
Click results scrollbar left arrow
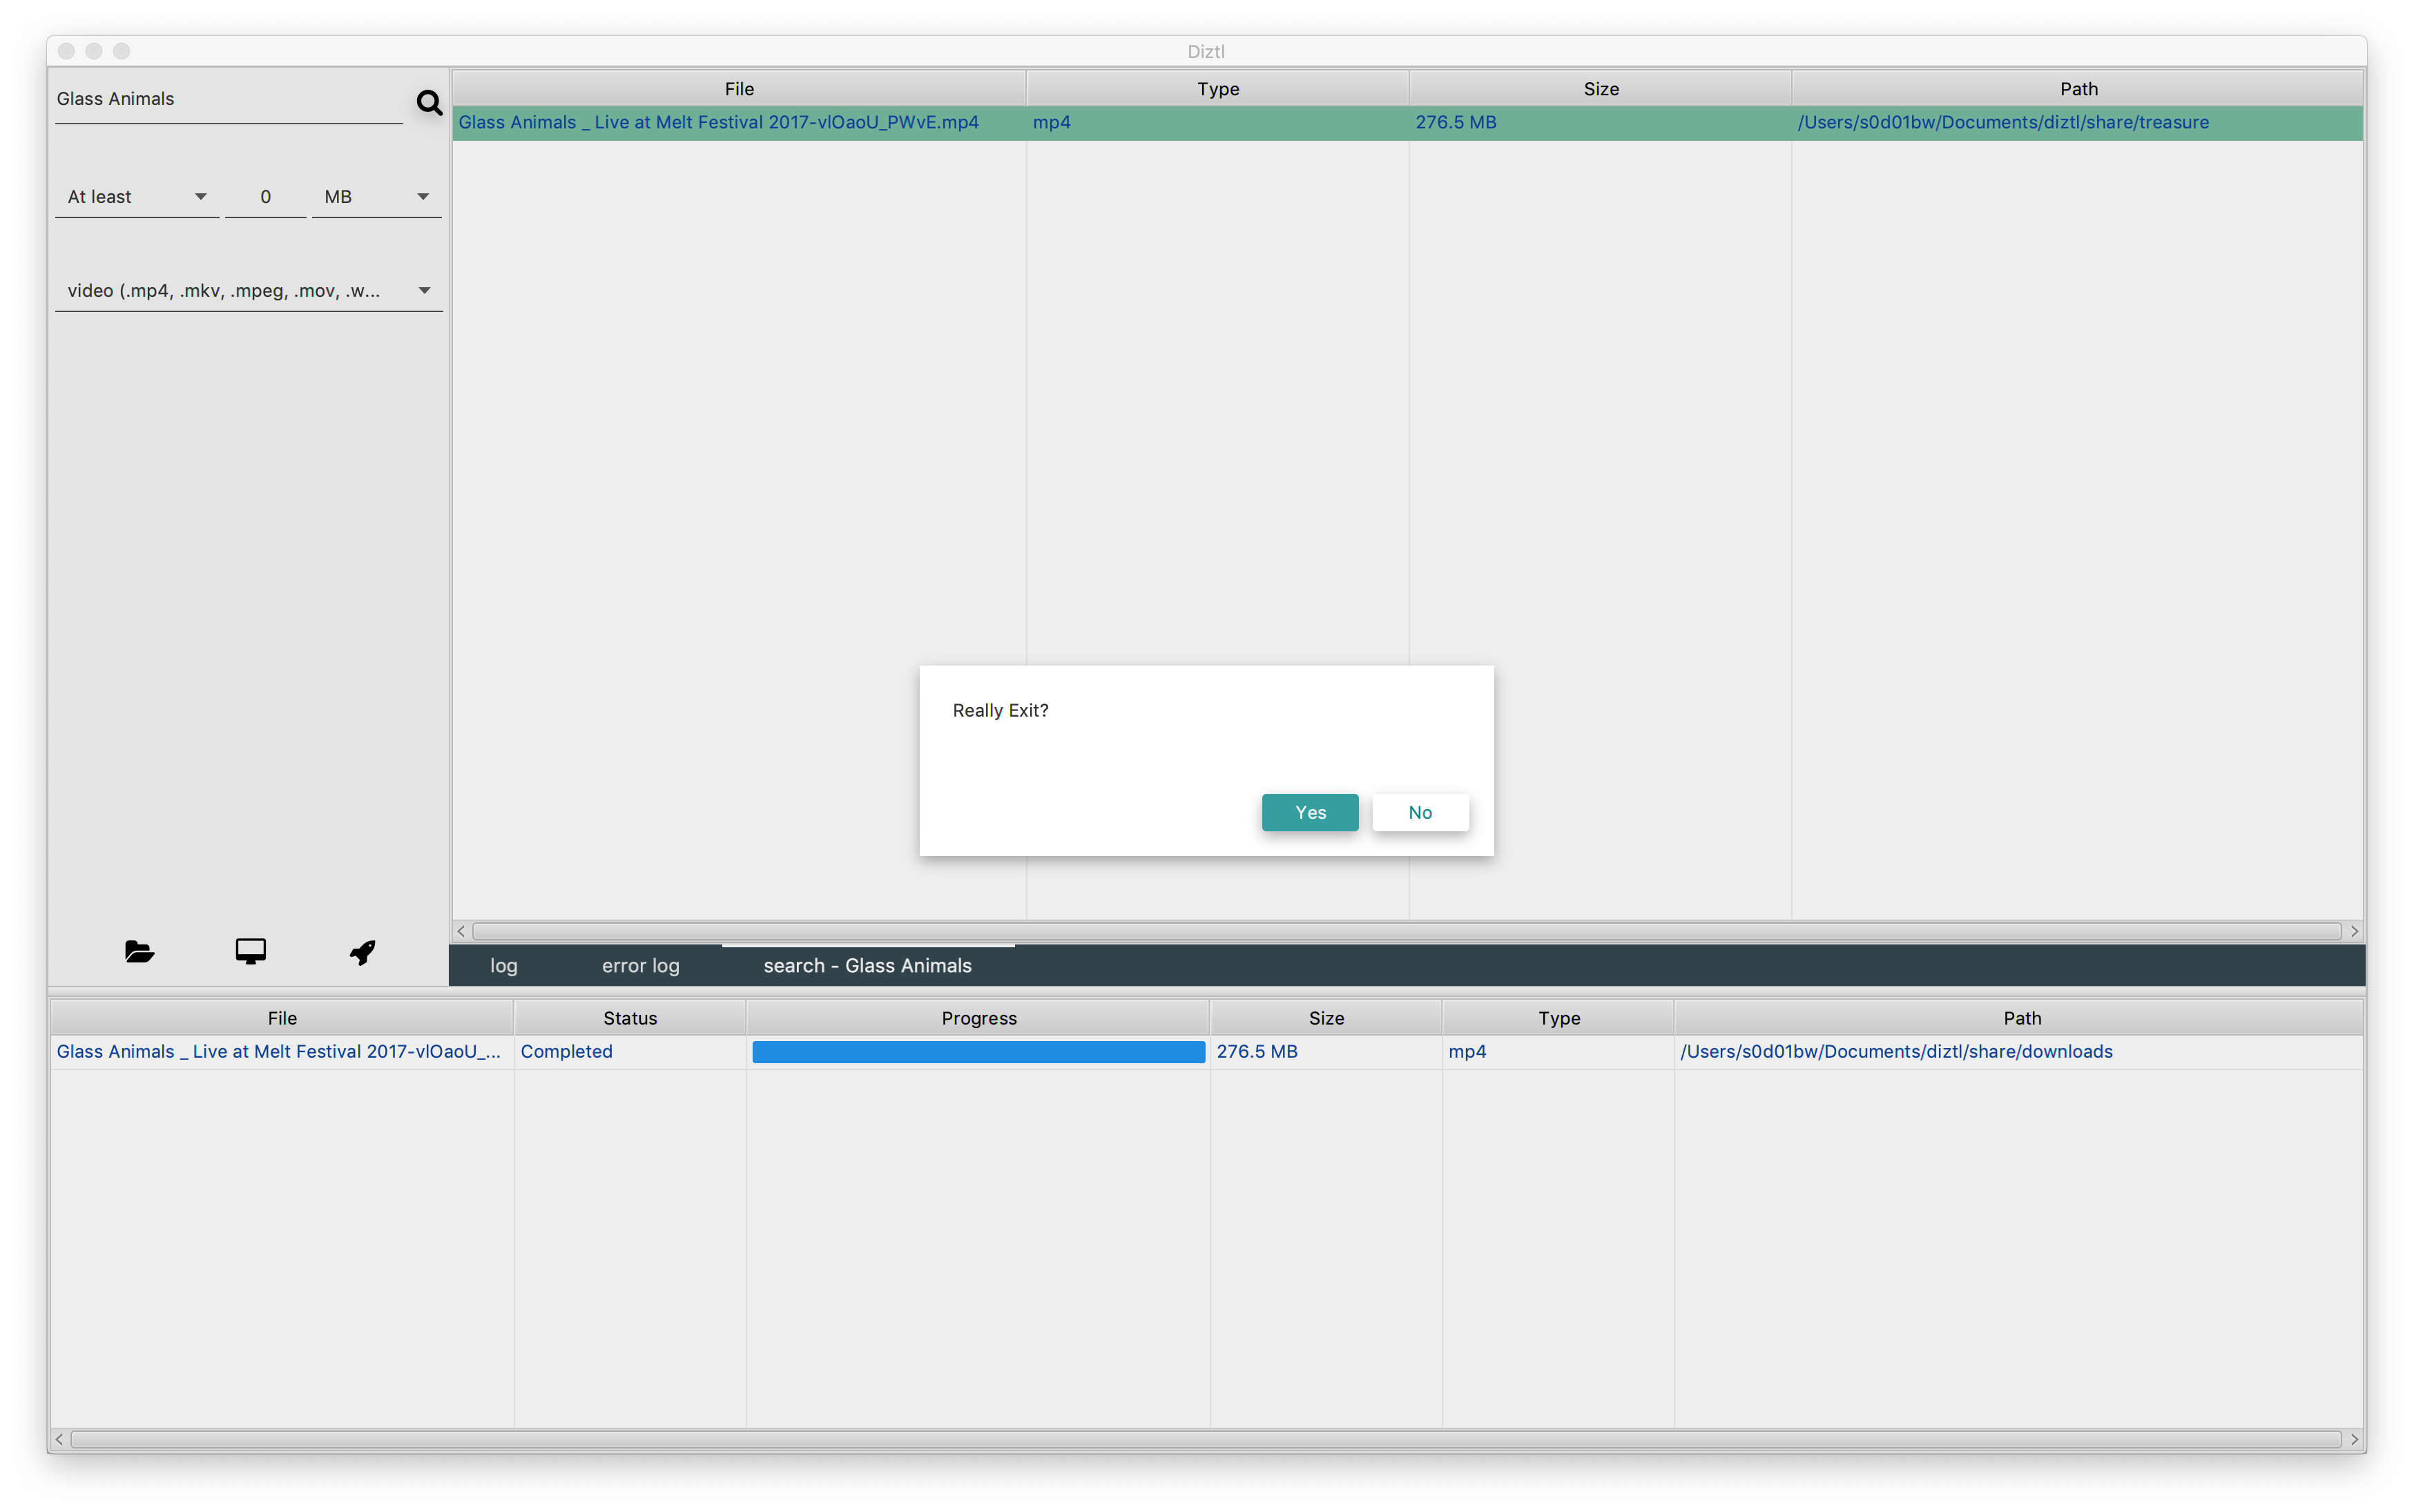point(461,931)
